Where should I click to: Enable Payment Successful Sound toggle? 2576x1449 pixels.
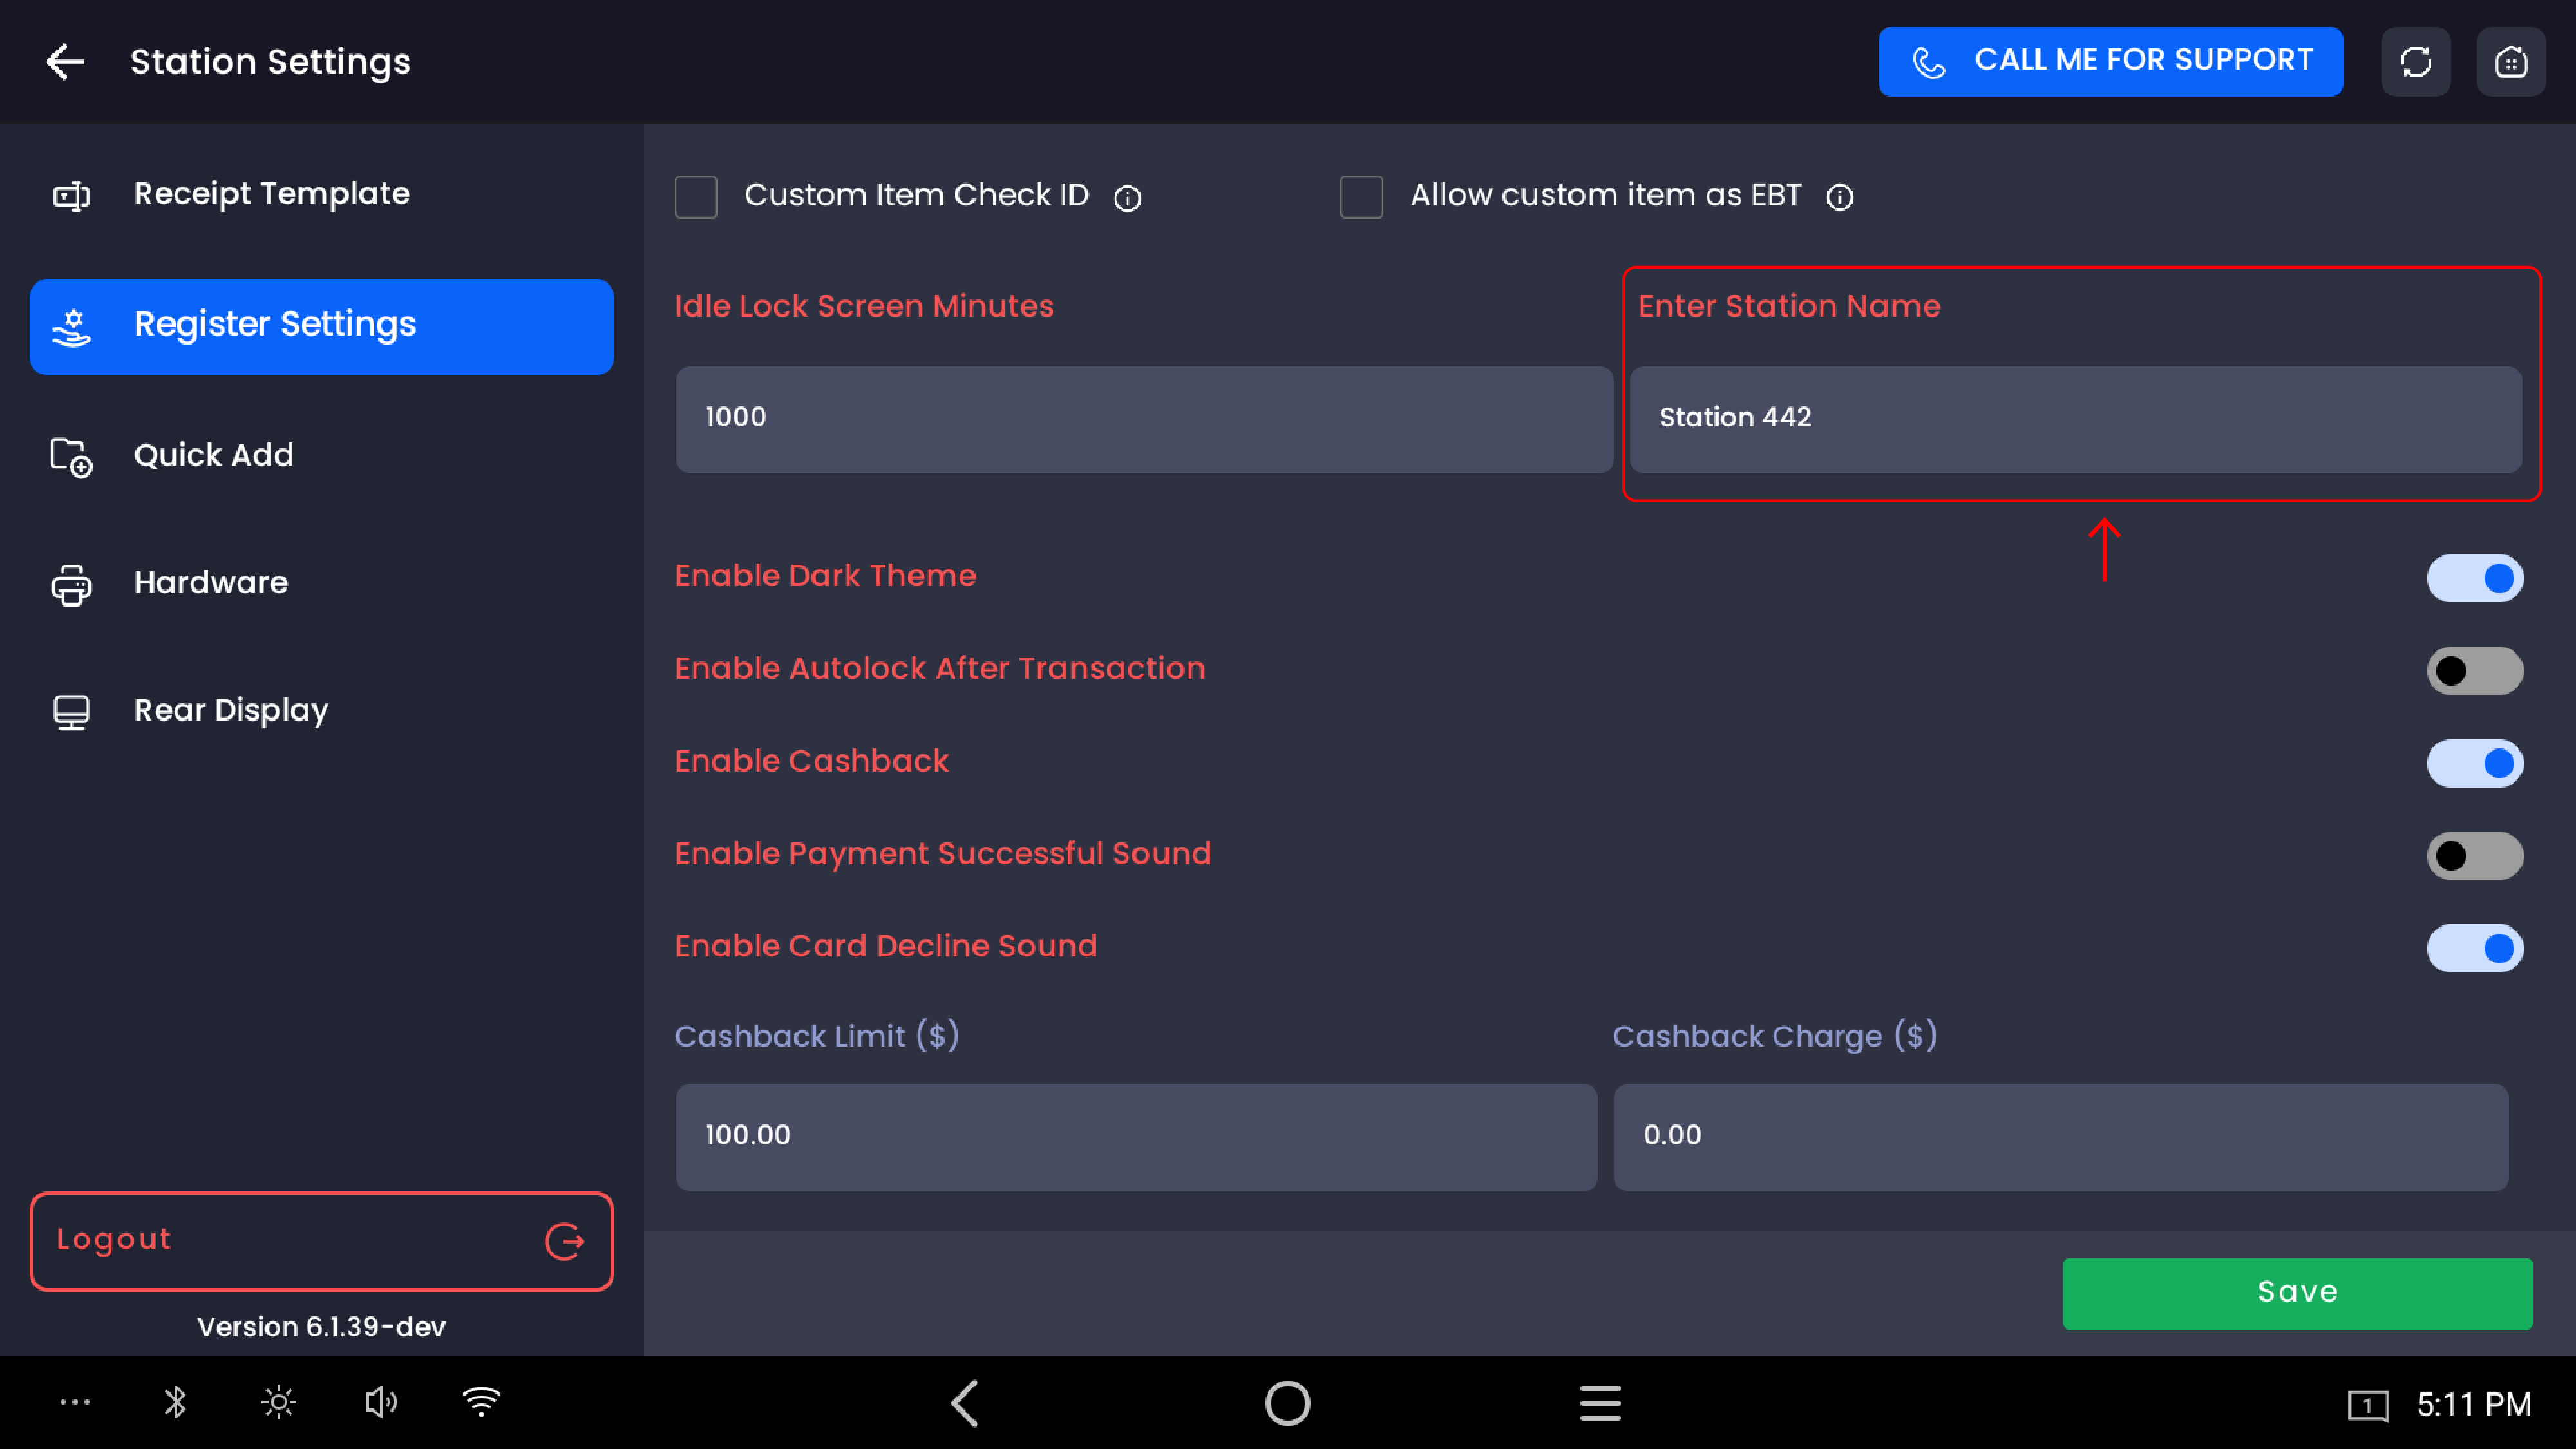click(x=2474, y=856)
